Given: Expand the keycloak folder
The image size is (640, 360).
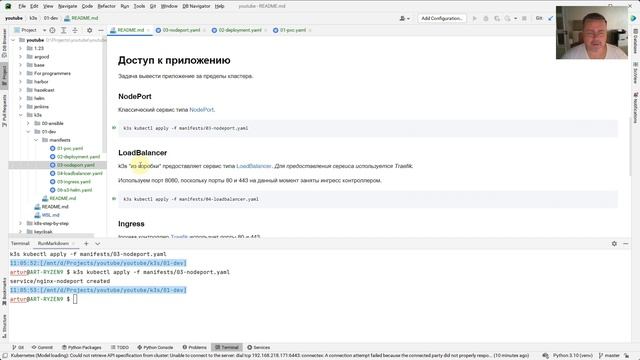Looking at the screenshot, I should point(21,232).
